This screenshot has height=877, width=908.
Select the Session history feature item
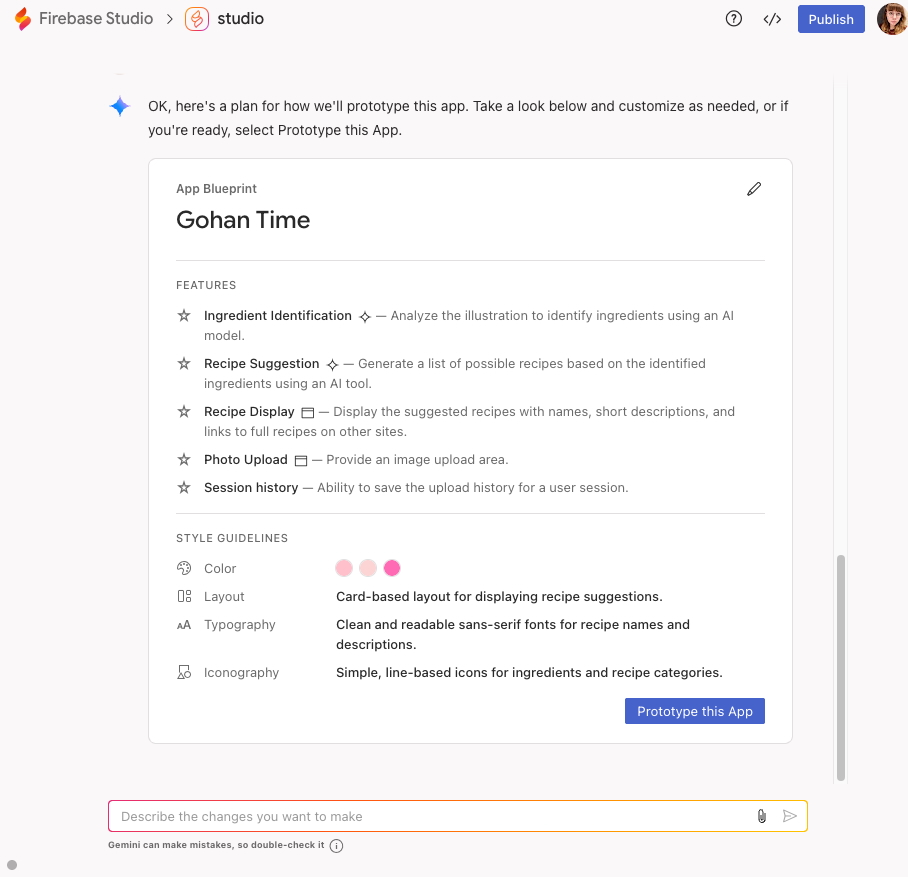coord(251,488)
